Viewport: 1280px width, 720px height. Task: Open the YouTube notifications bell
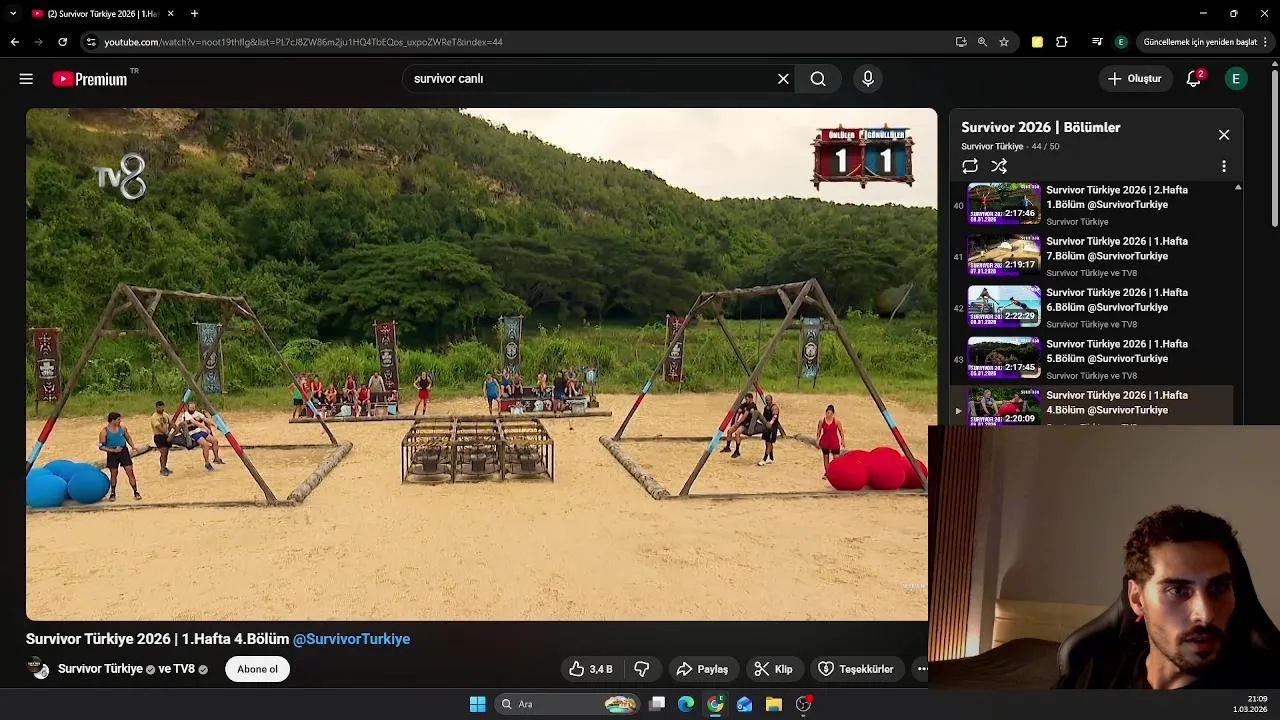point(1193,79)
